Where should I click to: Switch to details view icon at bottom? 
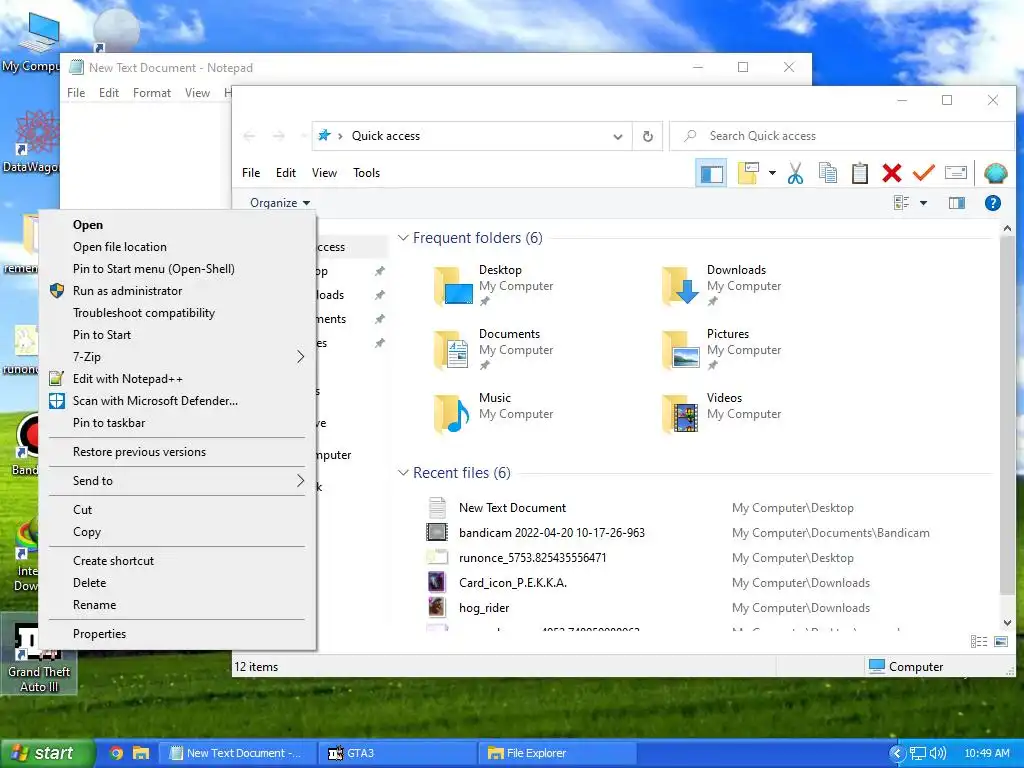979,642
